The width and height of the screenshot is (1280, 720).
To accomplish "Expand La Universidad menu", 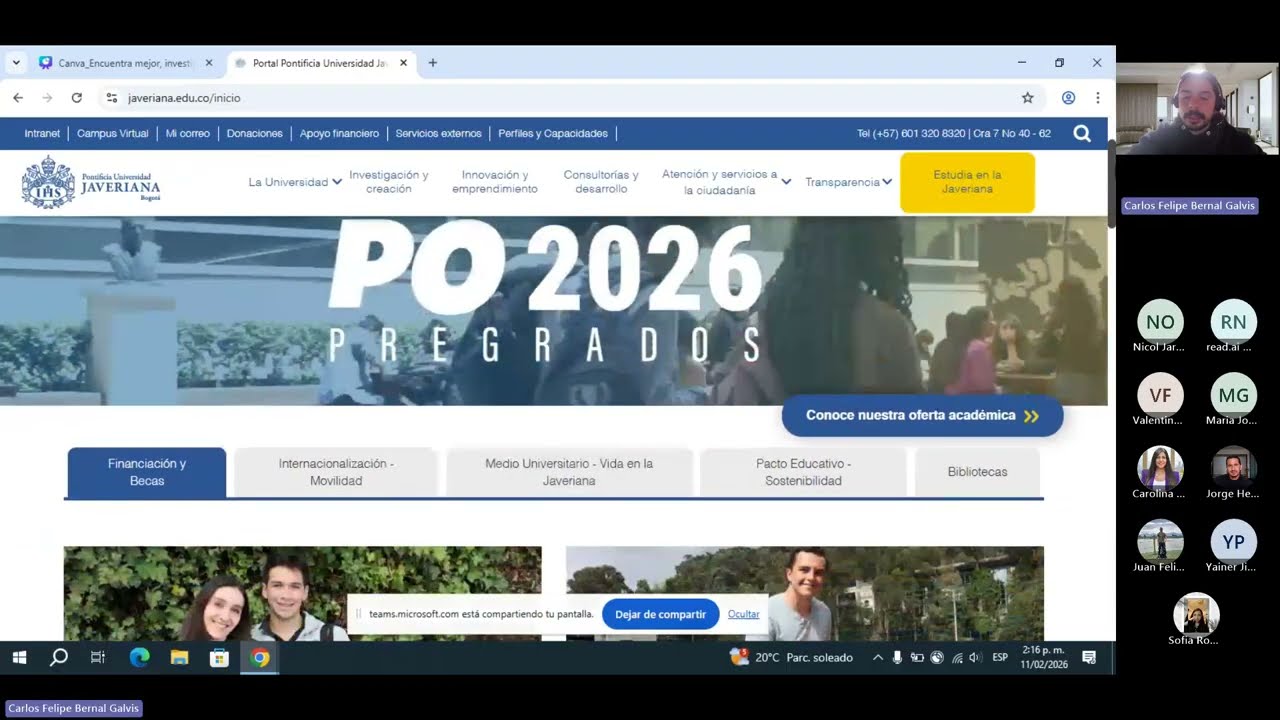I will [295, 182].
